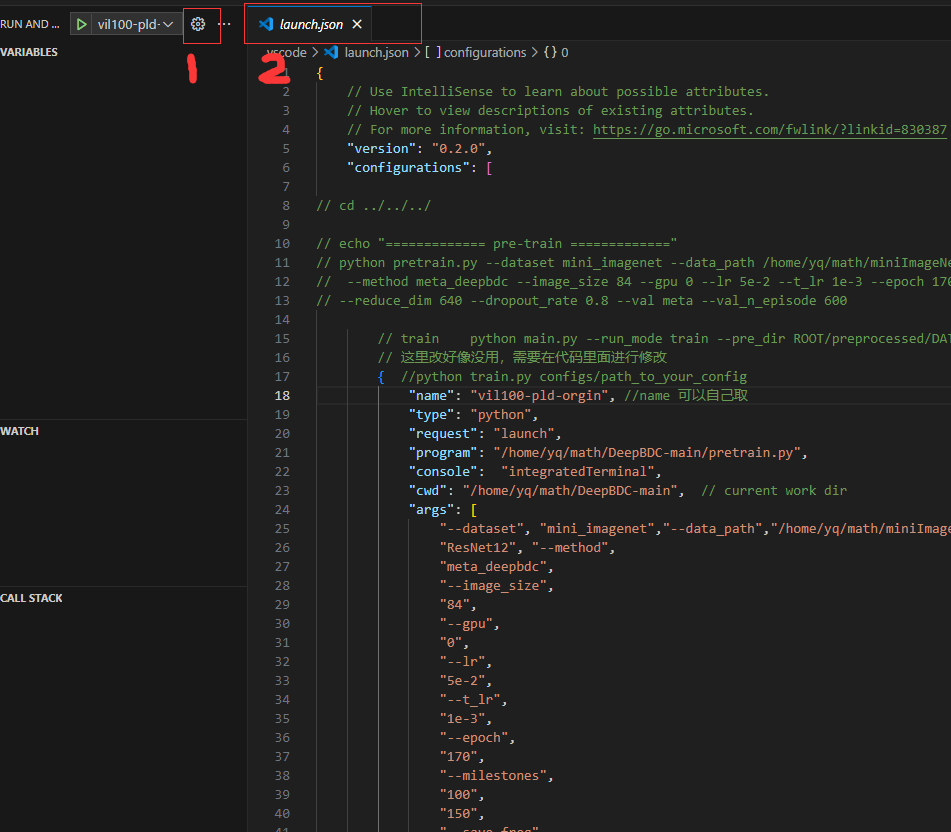Click the RUN AND DEBUG panel title
Image resolution: width=951 pixels, height=832 pixels.
coord(30,24)
